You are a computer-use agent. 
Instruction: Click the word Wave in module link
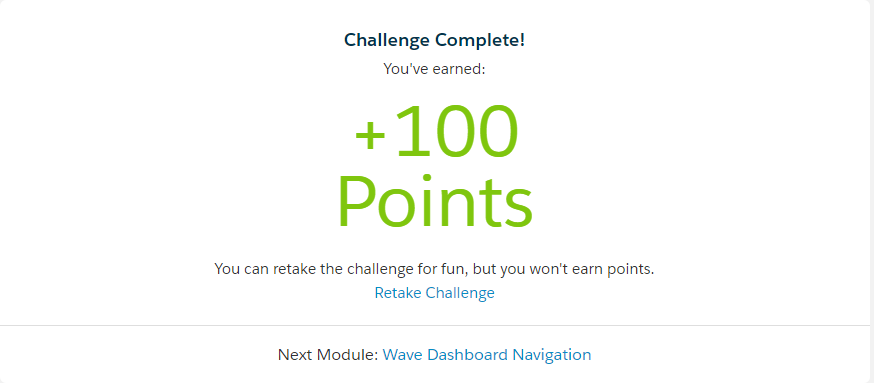402,355
